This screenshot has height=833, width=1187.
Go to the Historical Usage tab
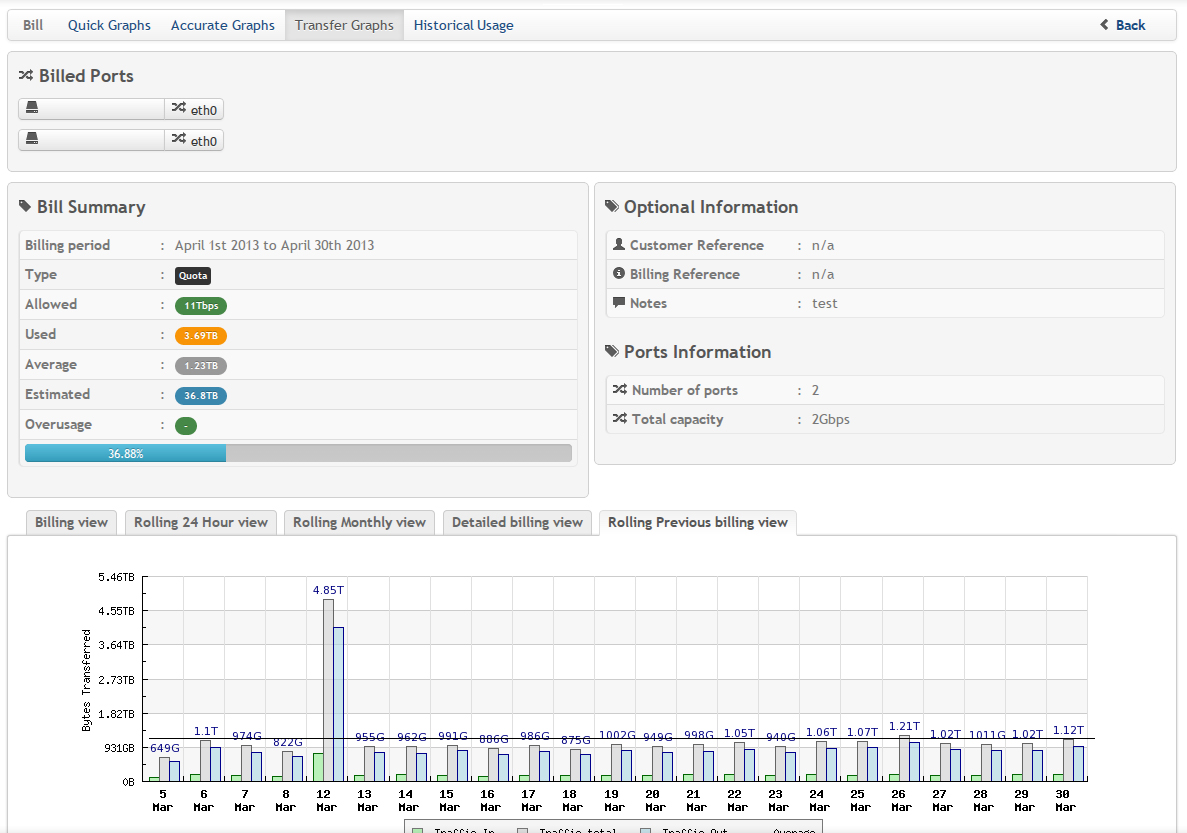coord(463,25)
